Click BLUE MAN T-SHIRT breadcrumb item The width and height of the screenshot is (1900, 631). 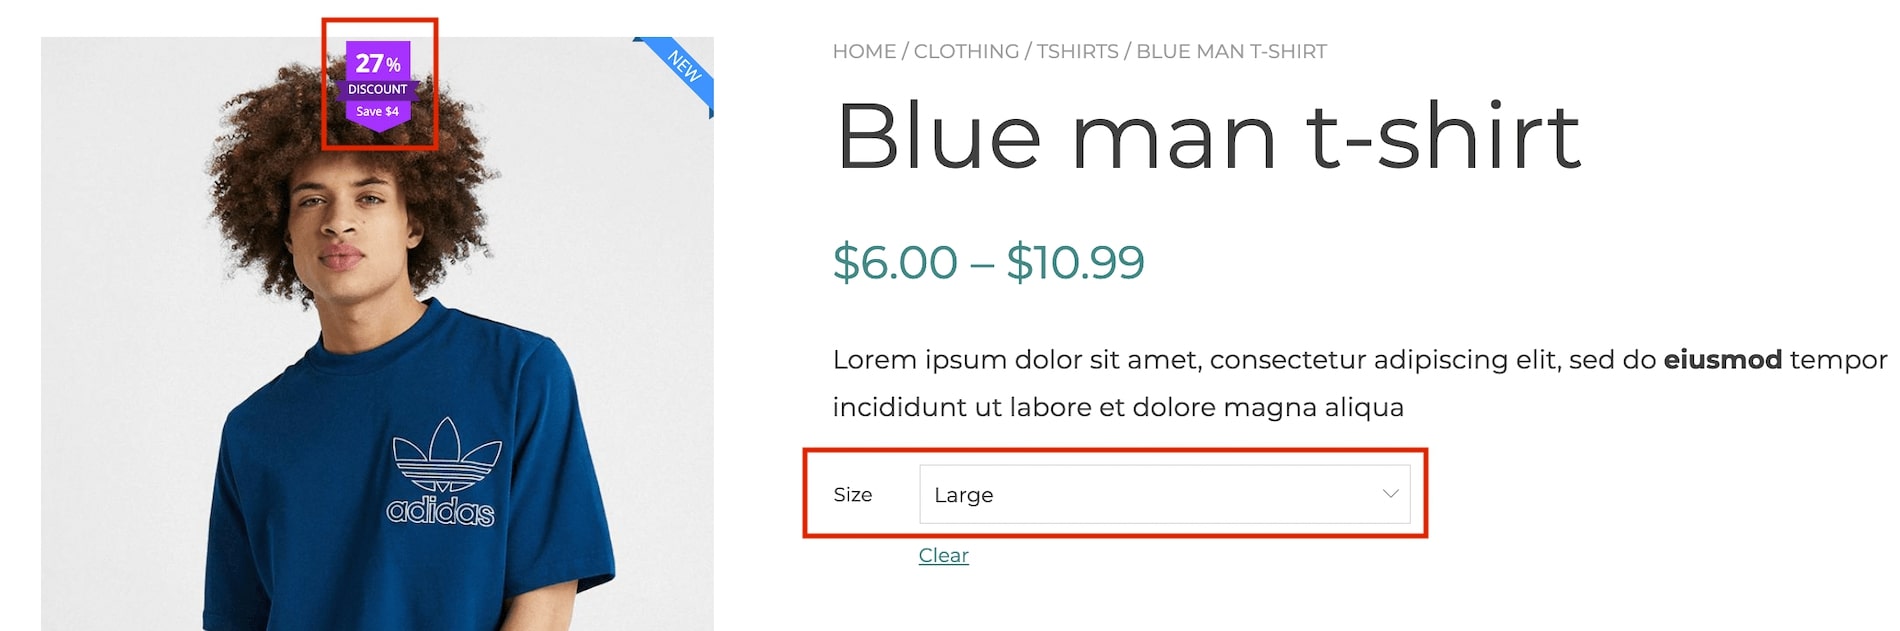coord(1231,51)
